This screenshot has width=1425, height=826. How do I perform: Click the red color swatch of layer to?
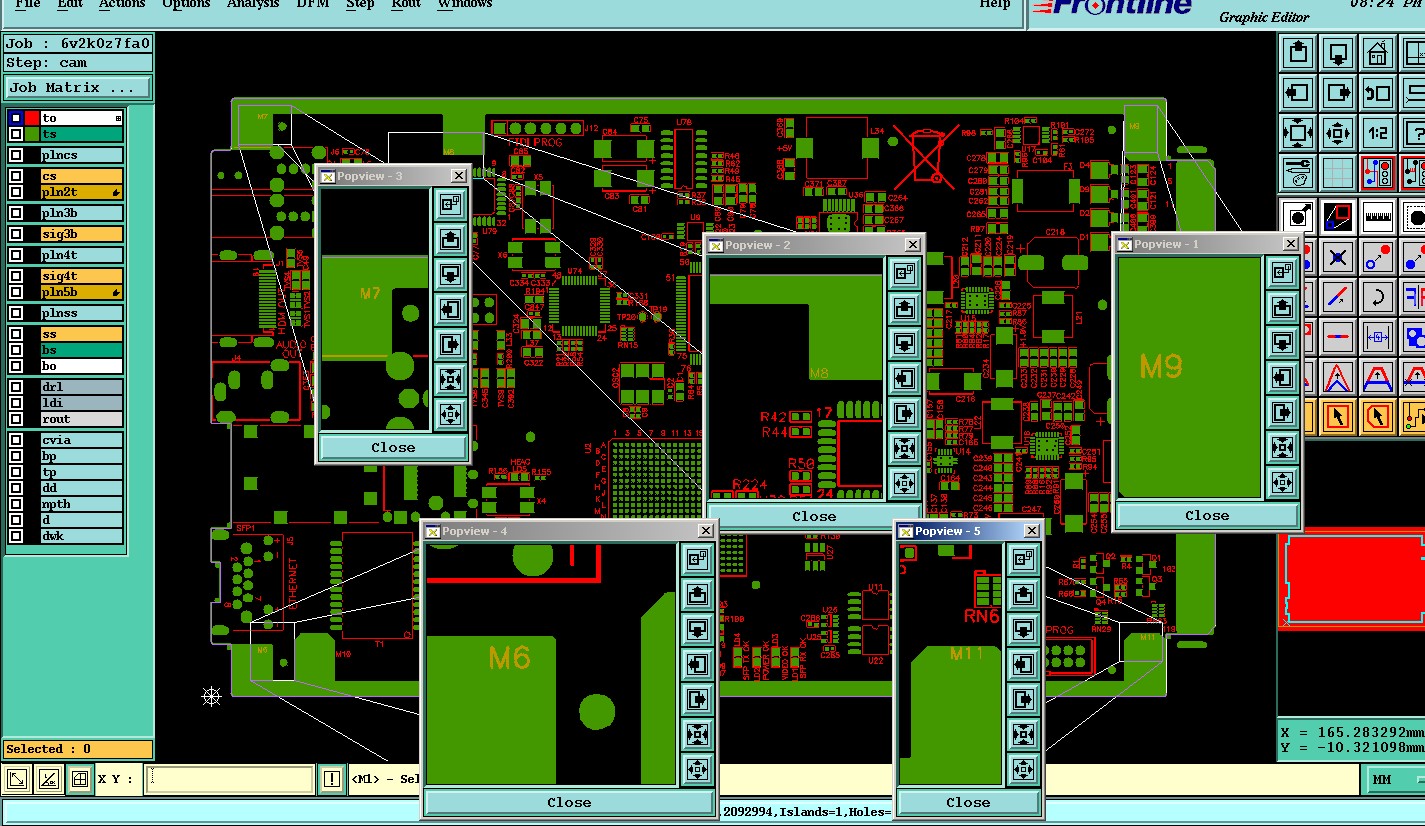pyautogui.click(x=32, y=118)
